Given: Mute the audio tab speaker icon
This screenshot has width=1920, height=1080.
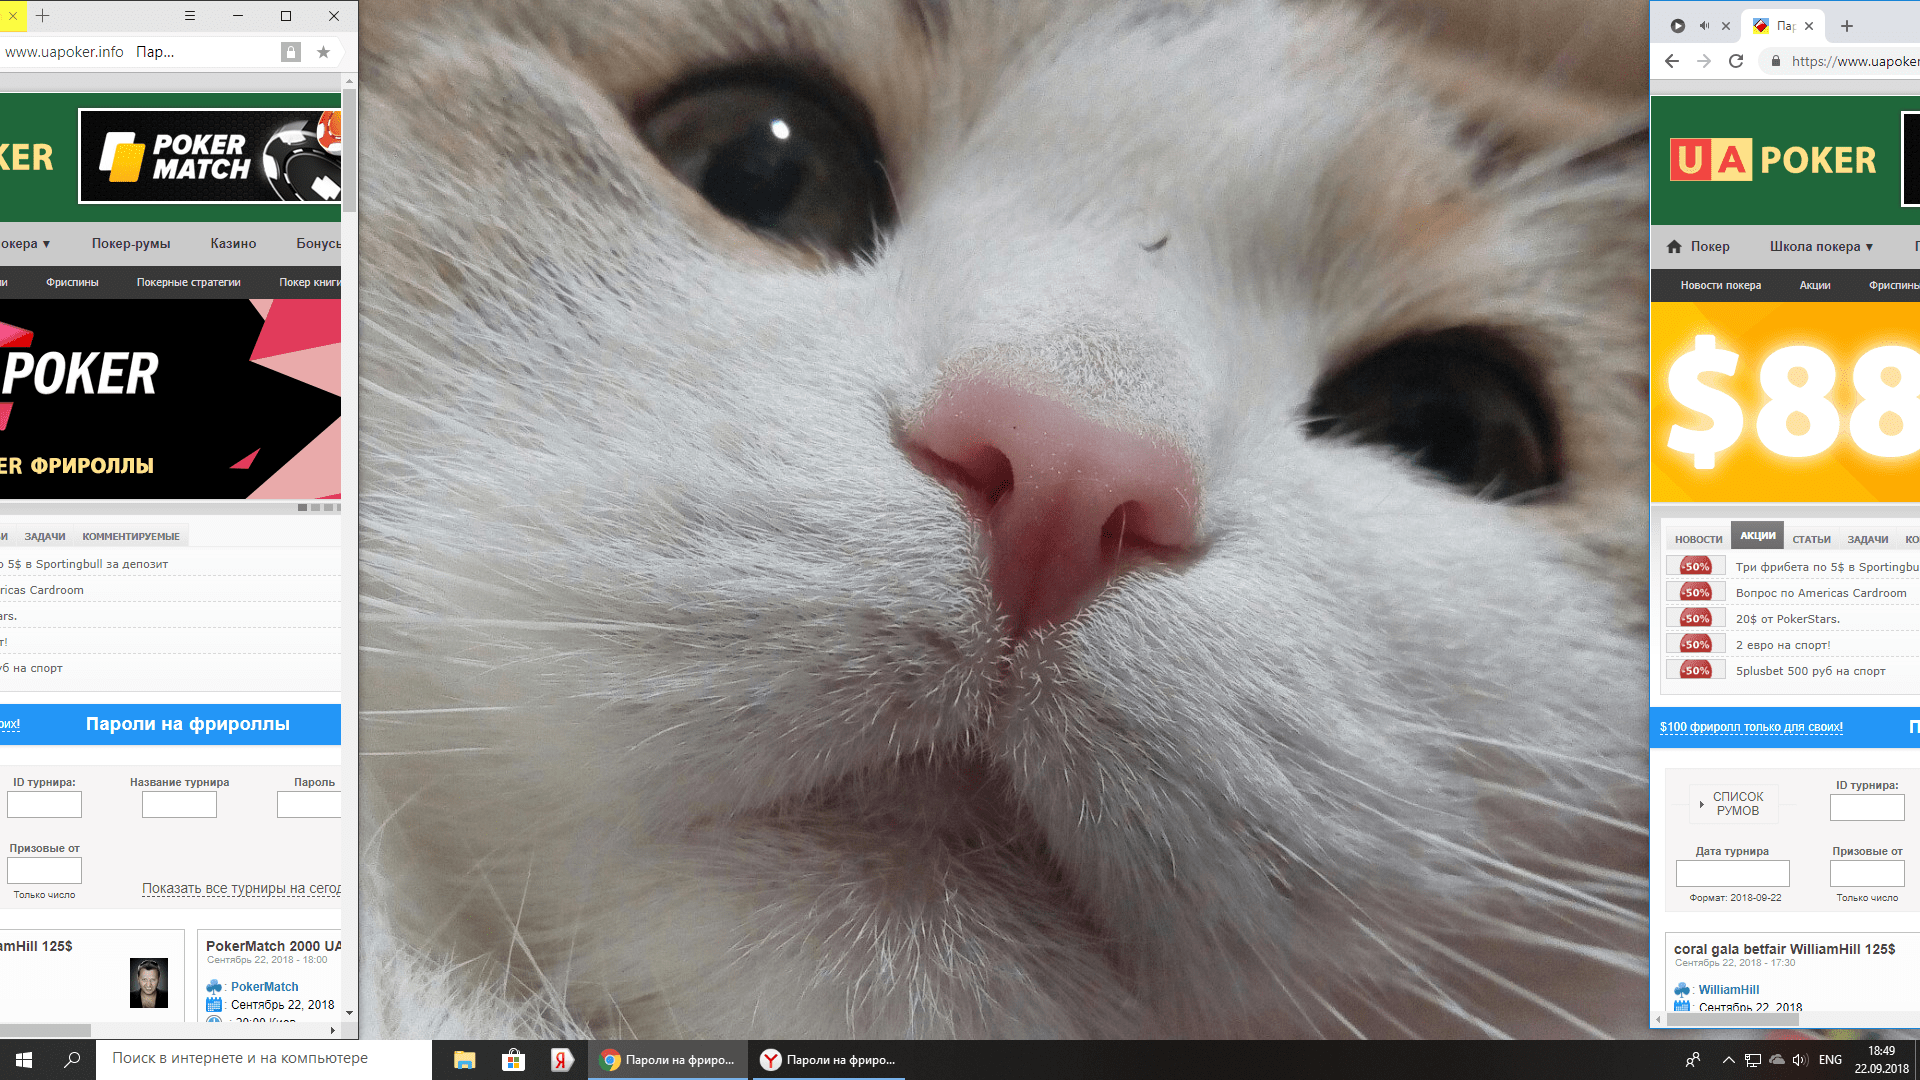Looking at the screenshot, I should [x=1704, y=26].
